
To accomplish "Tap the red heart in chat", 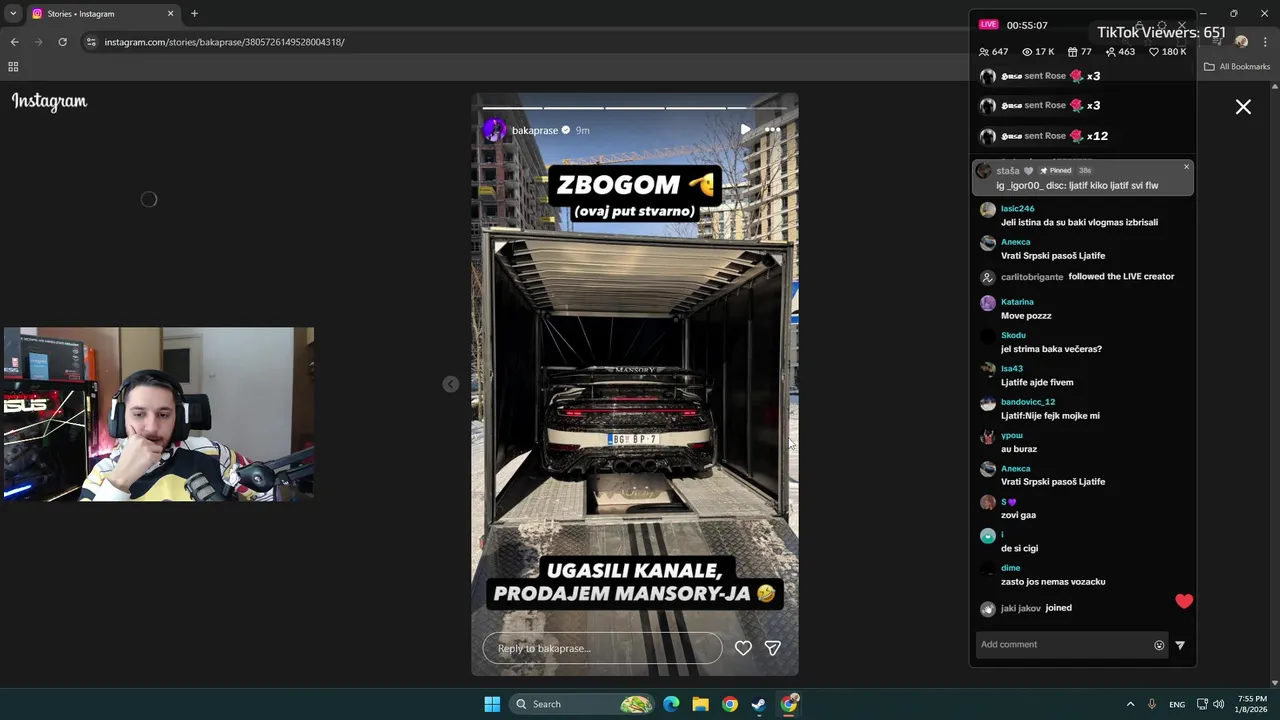I will point(1184,601).
